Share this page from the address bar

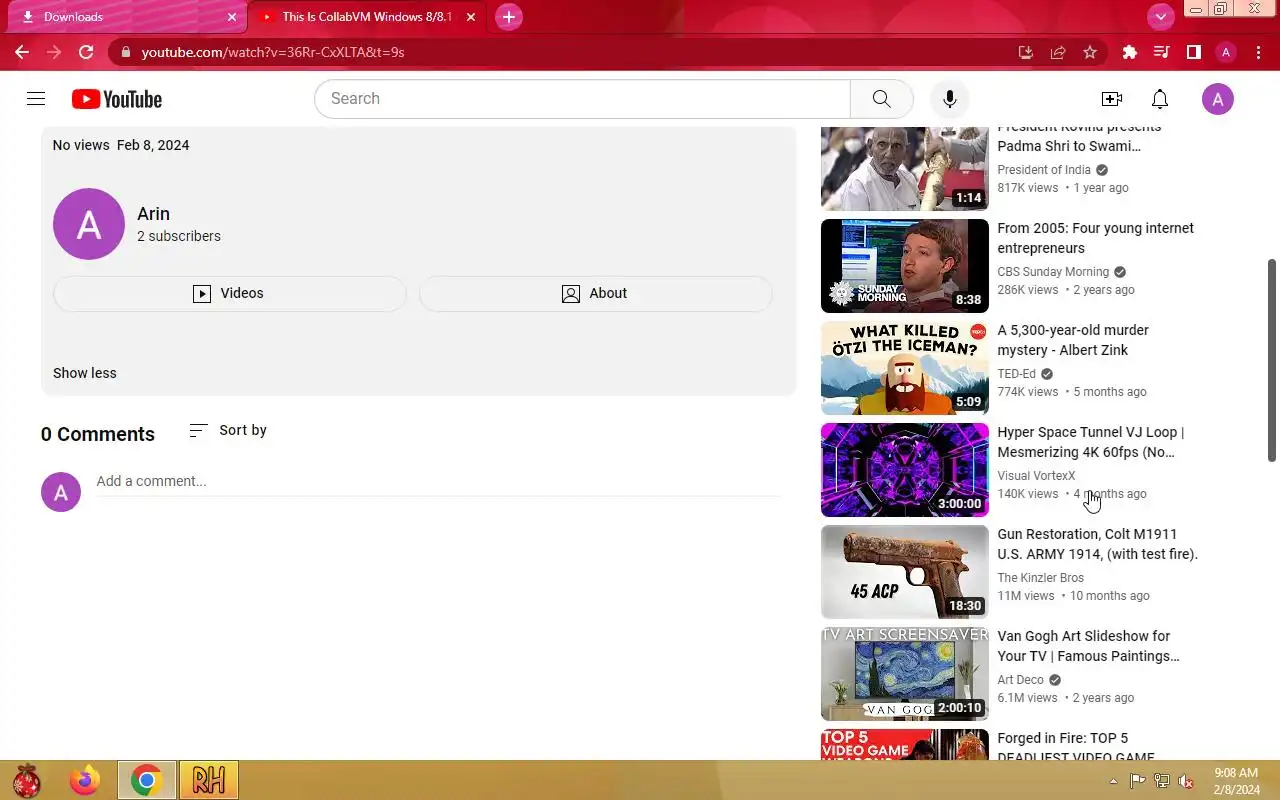[x=1058, y=52]
